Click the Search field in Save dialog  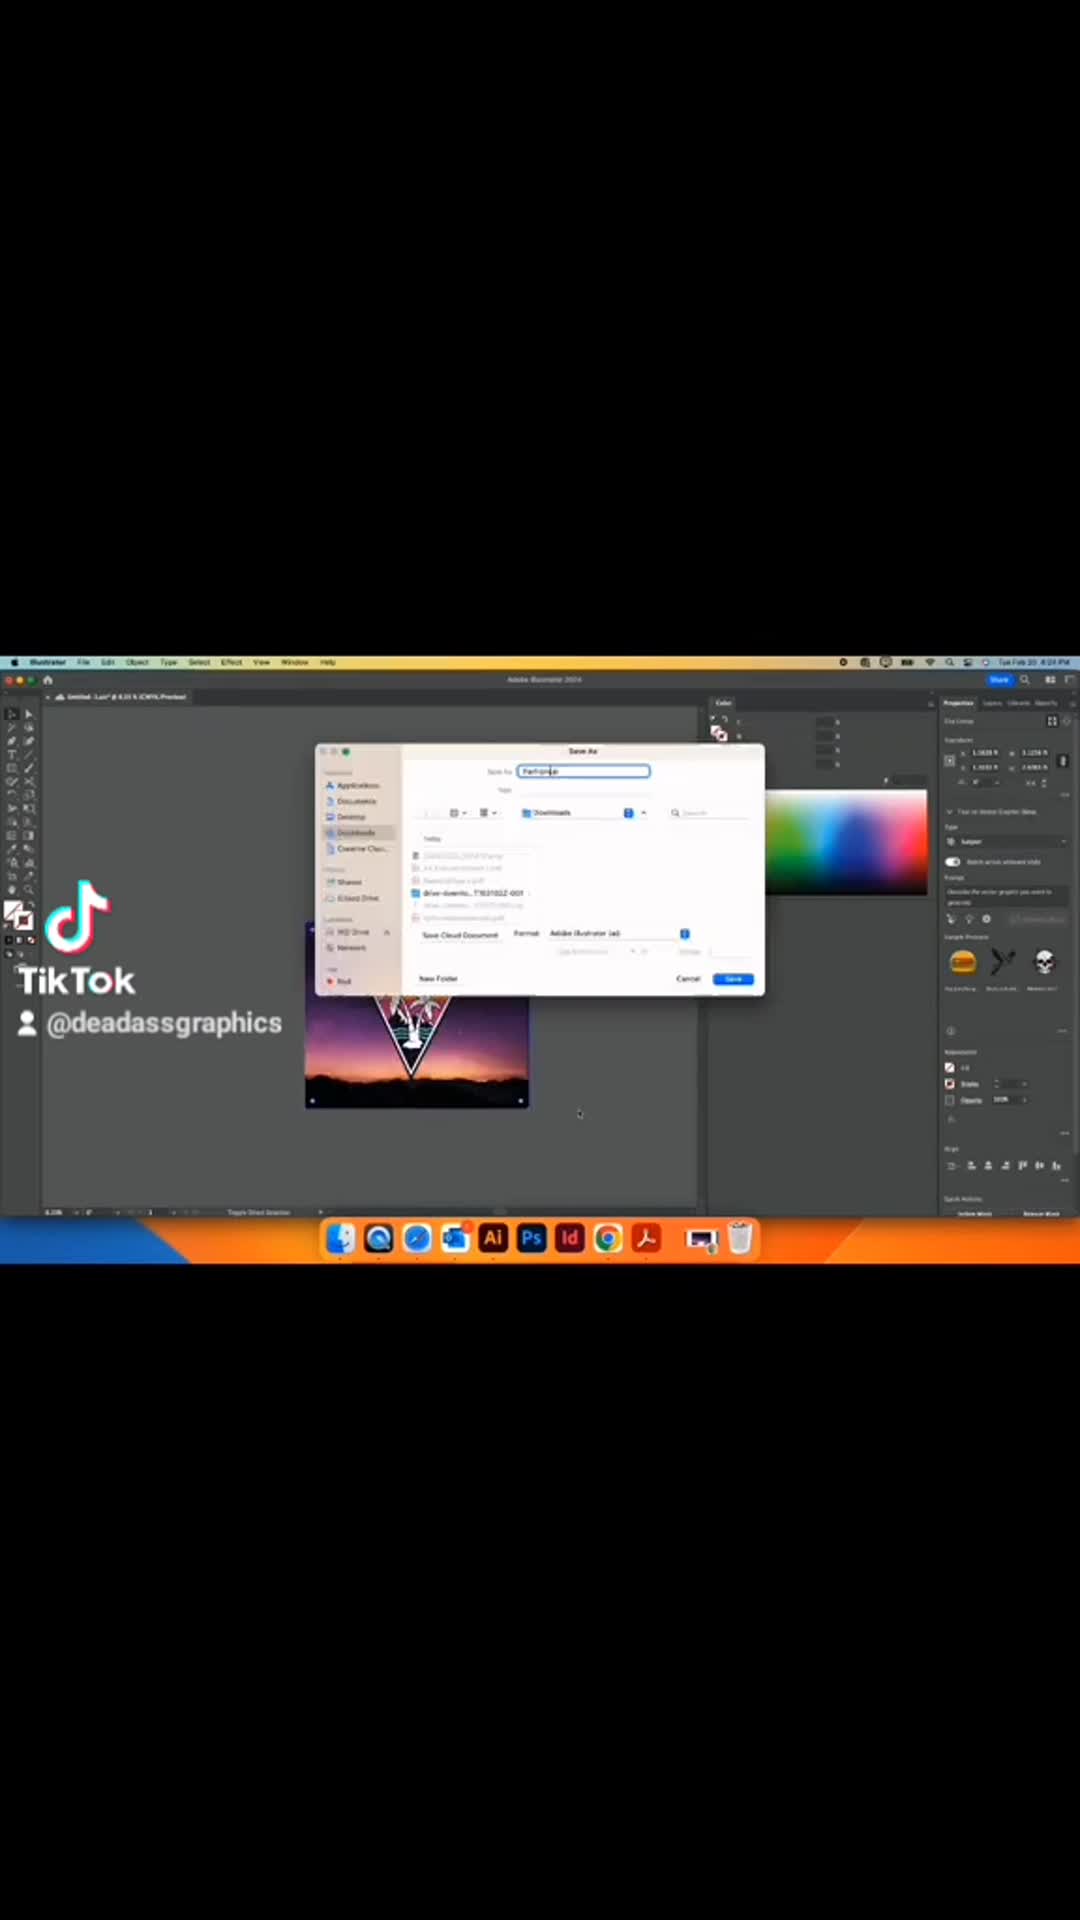click(710, 813)
